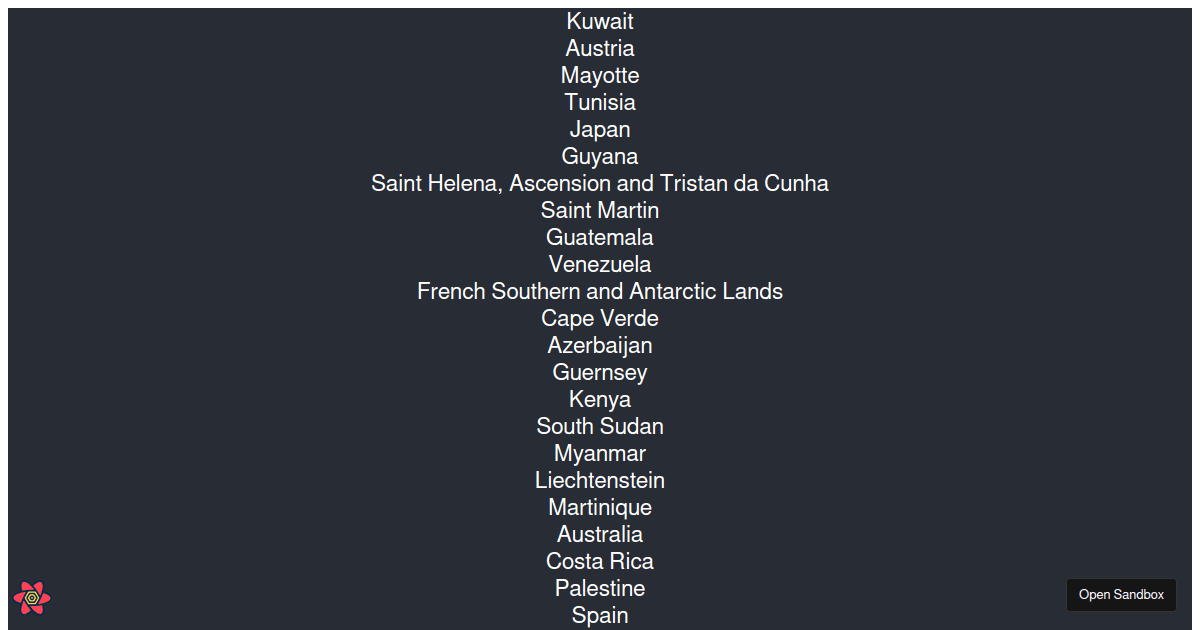Viewport: 1200px width, 630px height.
Task: Select Austria in the country list
Action: 600,48
